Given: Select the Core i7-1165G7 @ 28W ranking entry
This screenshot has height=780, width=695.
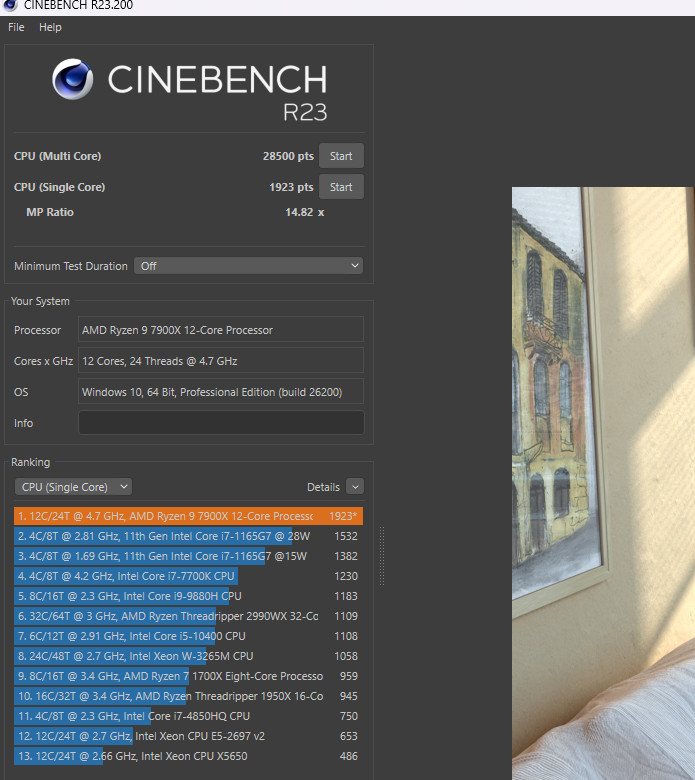Looking at the screenshot, I should 188,536.
